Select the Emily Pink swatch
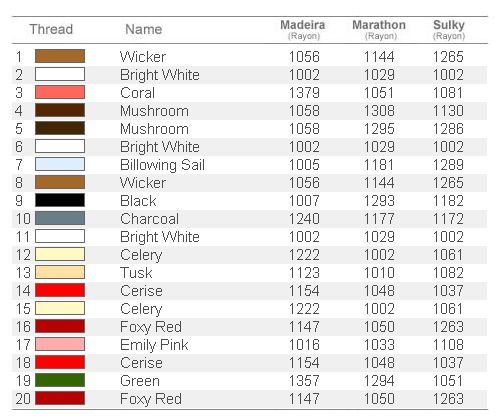 [60, 344]
